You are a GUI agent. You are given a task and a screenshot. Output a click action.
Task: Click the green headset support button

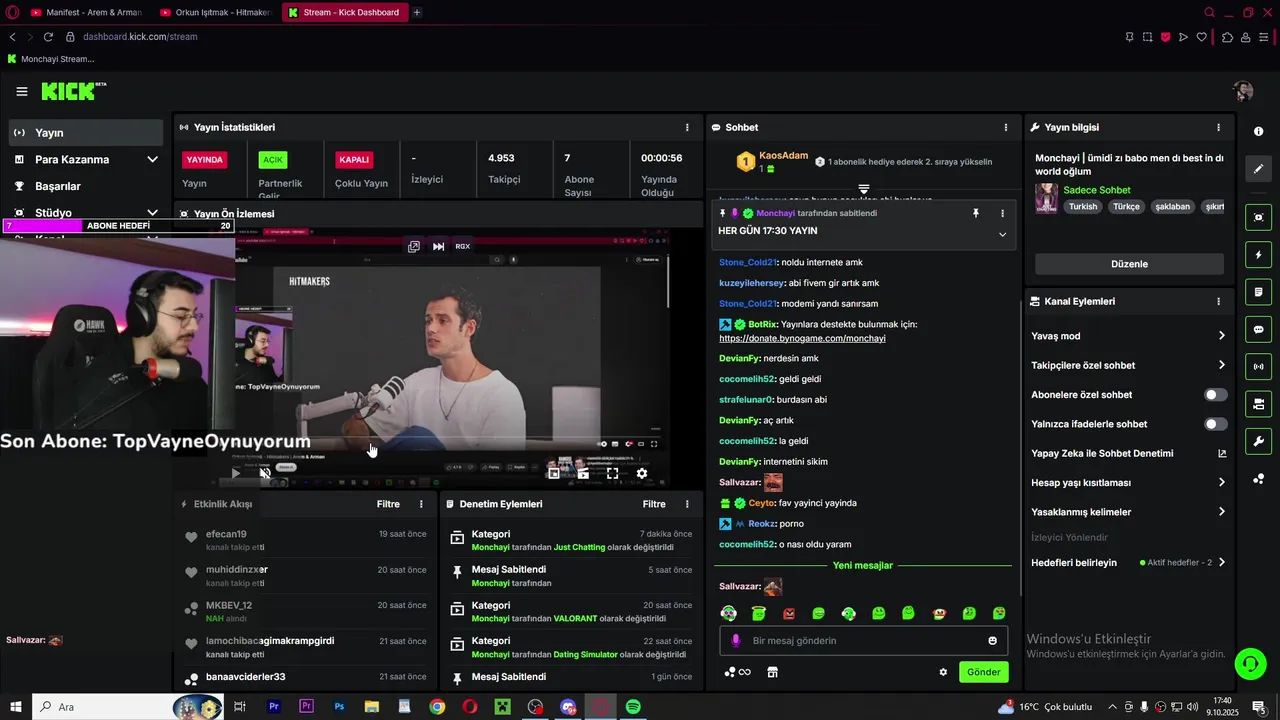(1250, 663)
